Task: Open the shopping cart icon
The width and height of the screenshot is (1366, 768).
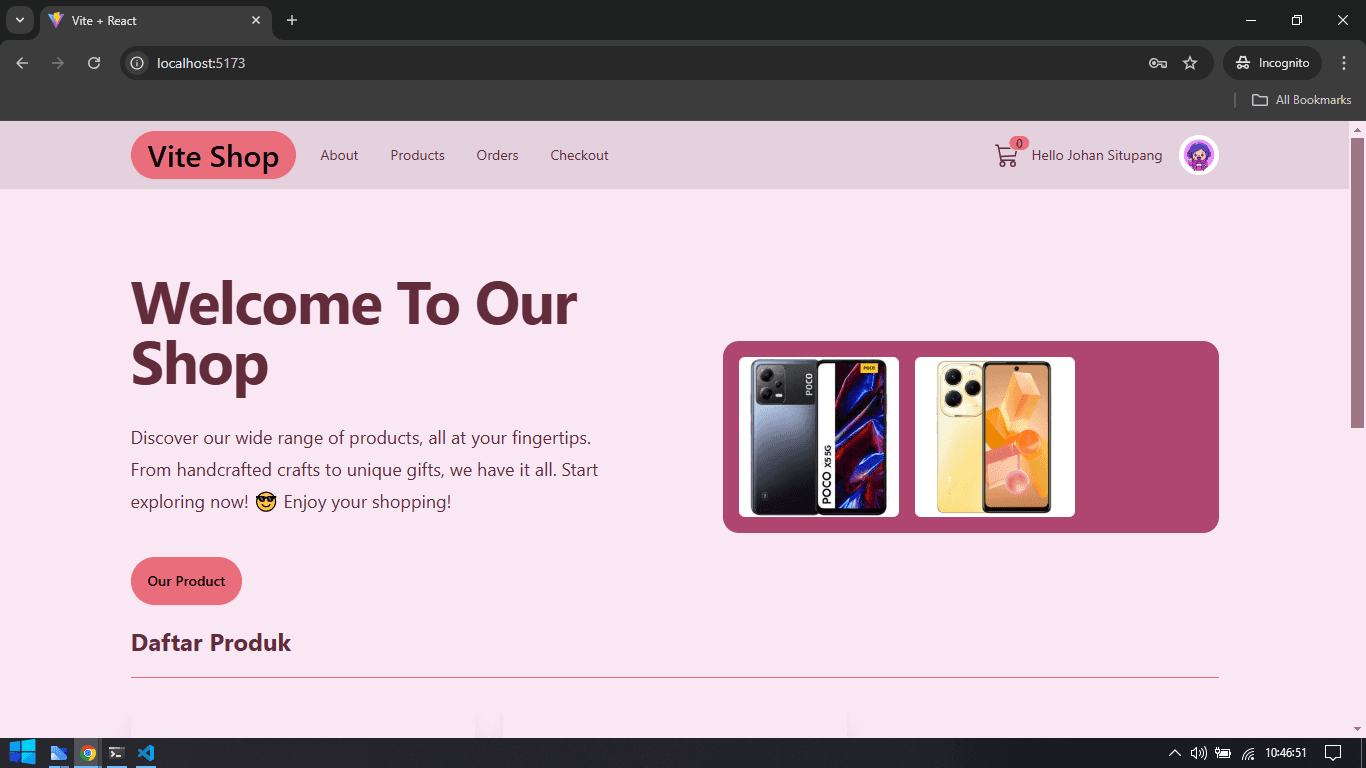Action: tap(1007, 155)
